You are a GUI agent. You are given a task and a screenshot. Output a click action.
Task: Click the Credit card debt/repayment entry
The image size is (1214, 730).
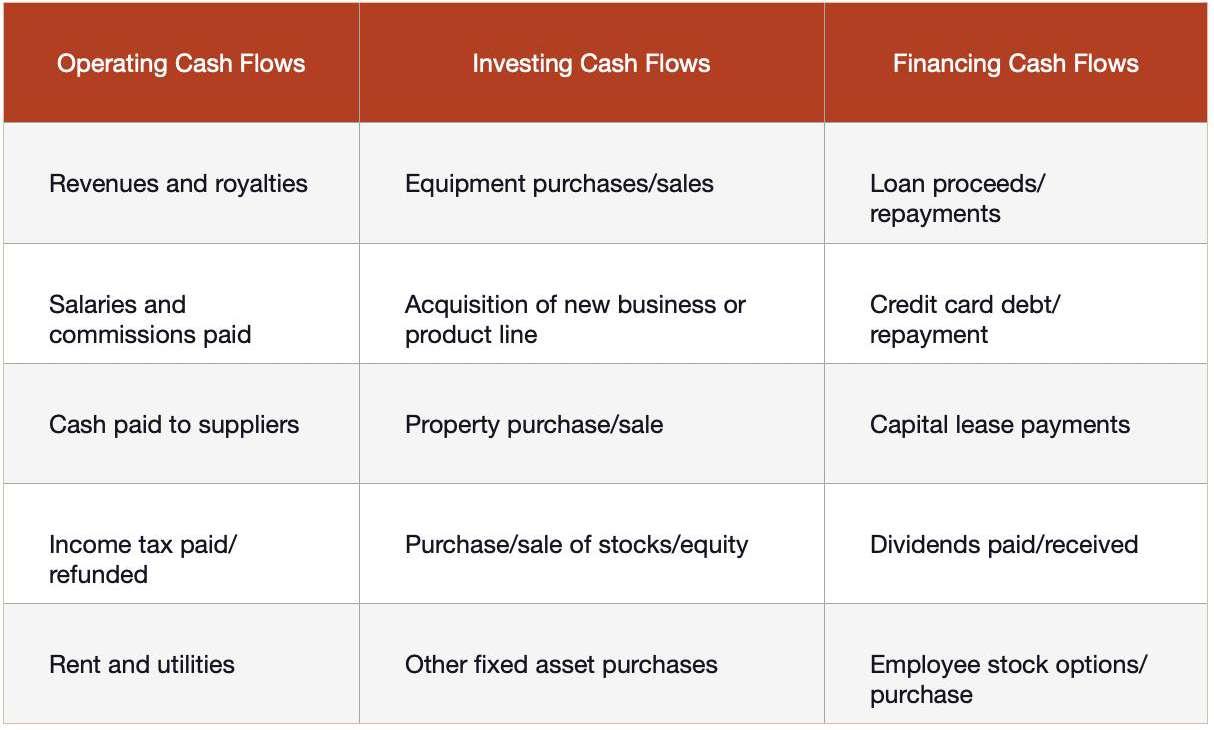(964, 319)
